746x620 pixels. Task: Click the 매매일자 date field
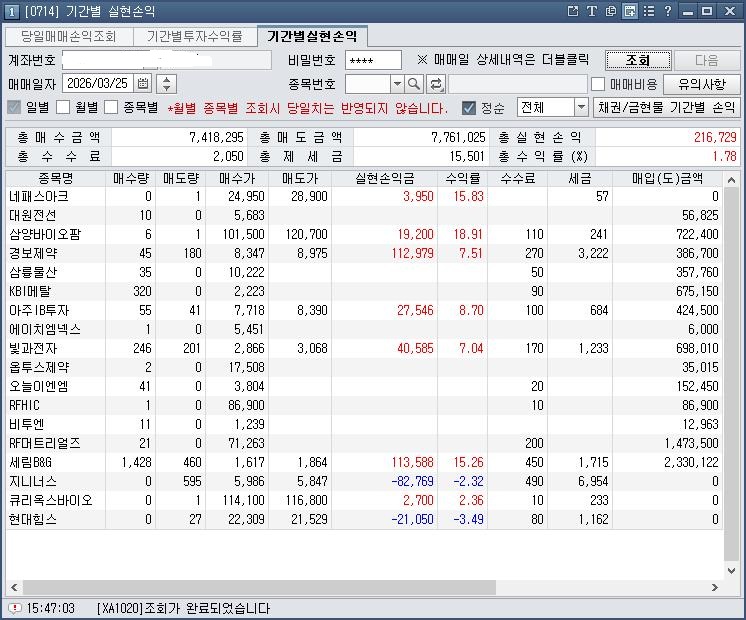98,84
